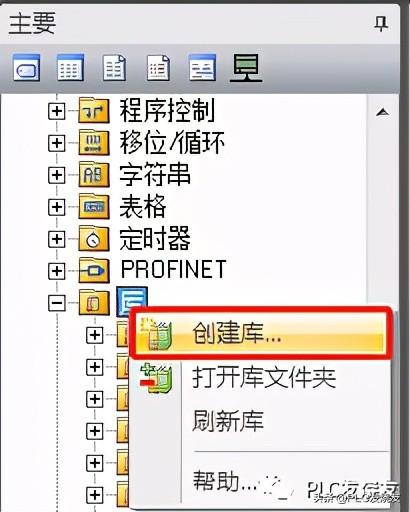
Task: Expand the 移位/循环 tree node
Action: (57, 143)
